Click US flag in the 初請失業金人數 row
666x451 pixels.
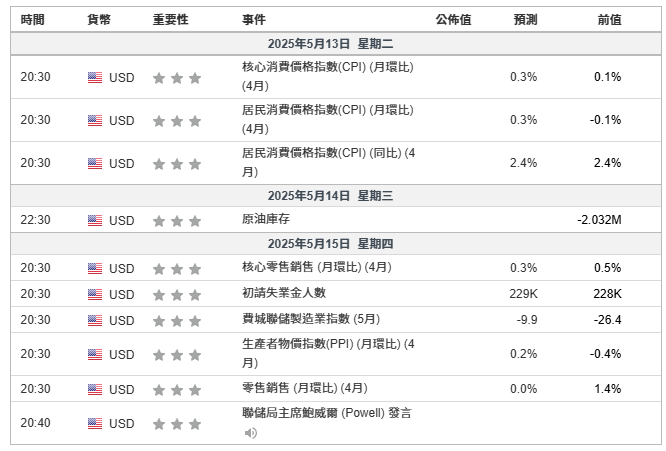click(95, 294)
